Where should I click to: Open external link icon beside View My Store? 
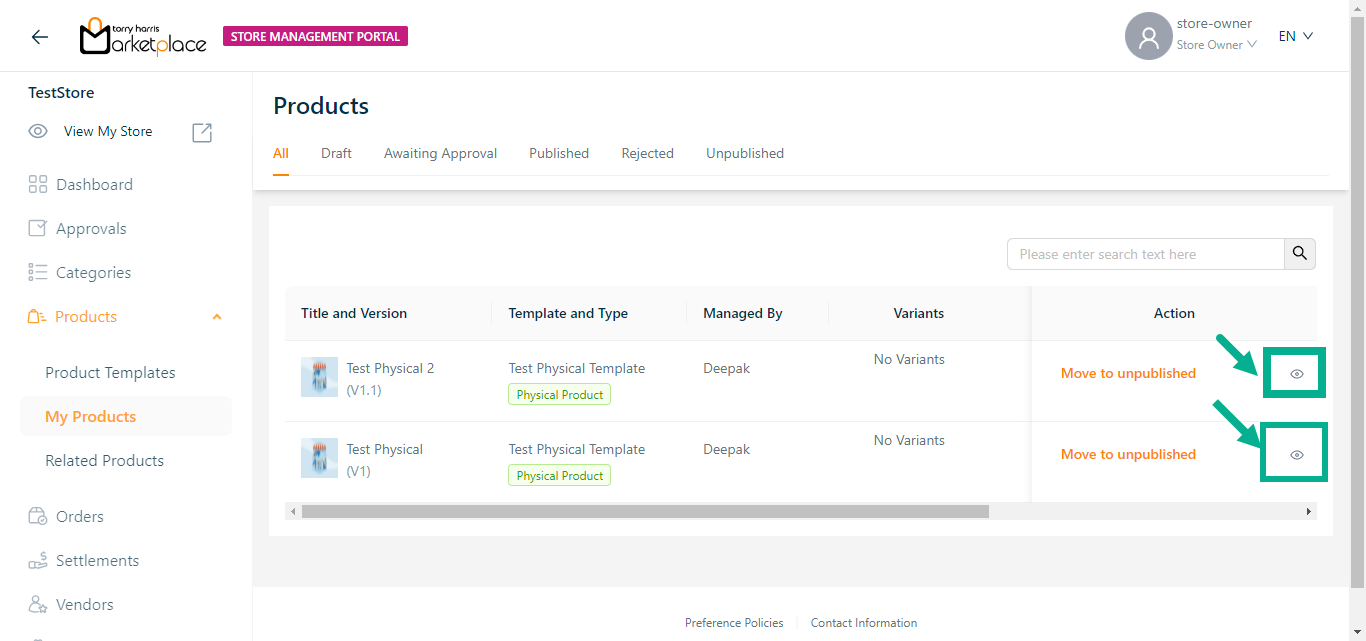click(x=202, y=132)
